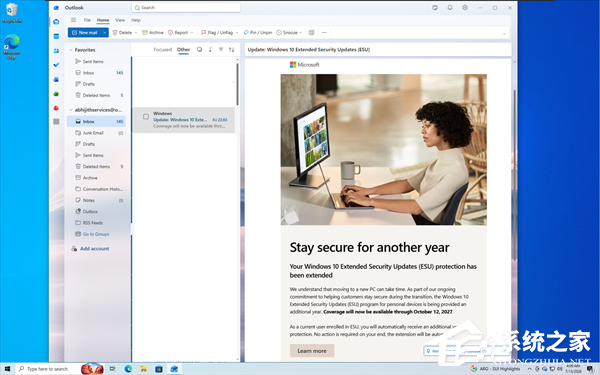Open the Help ribbon tab

[136, 20]
